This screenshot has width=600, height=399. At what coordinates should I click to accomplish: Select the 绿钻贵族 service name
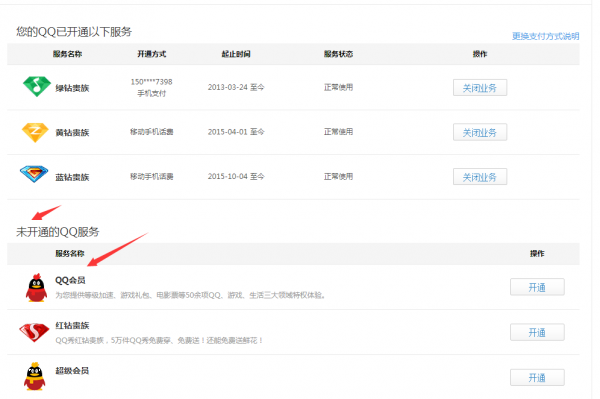pyautogui.click(x=72, y=88)
